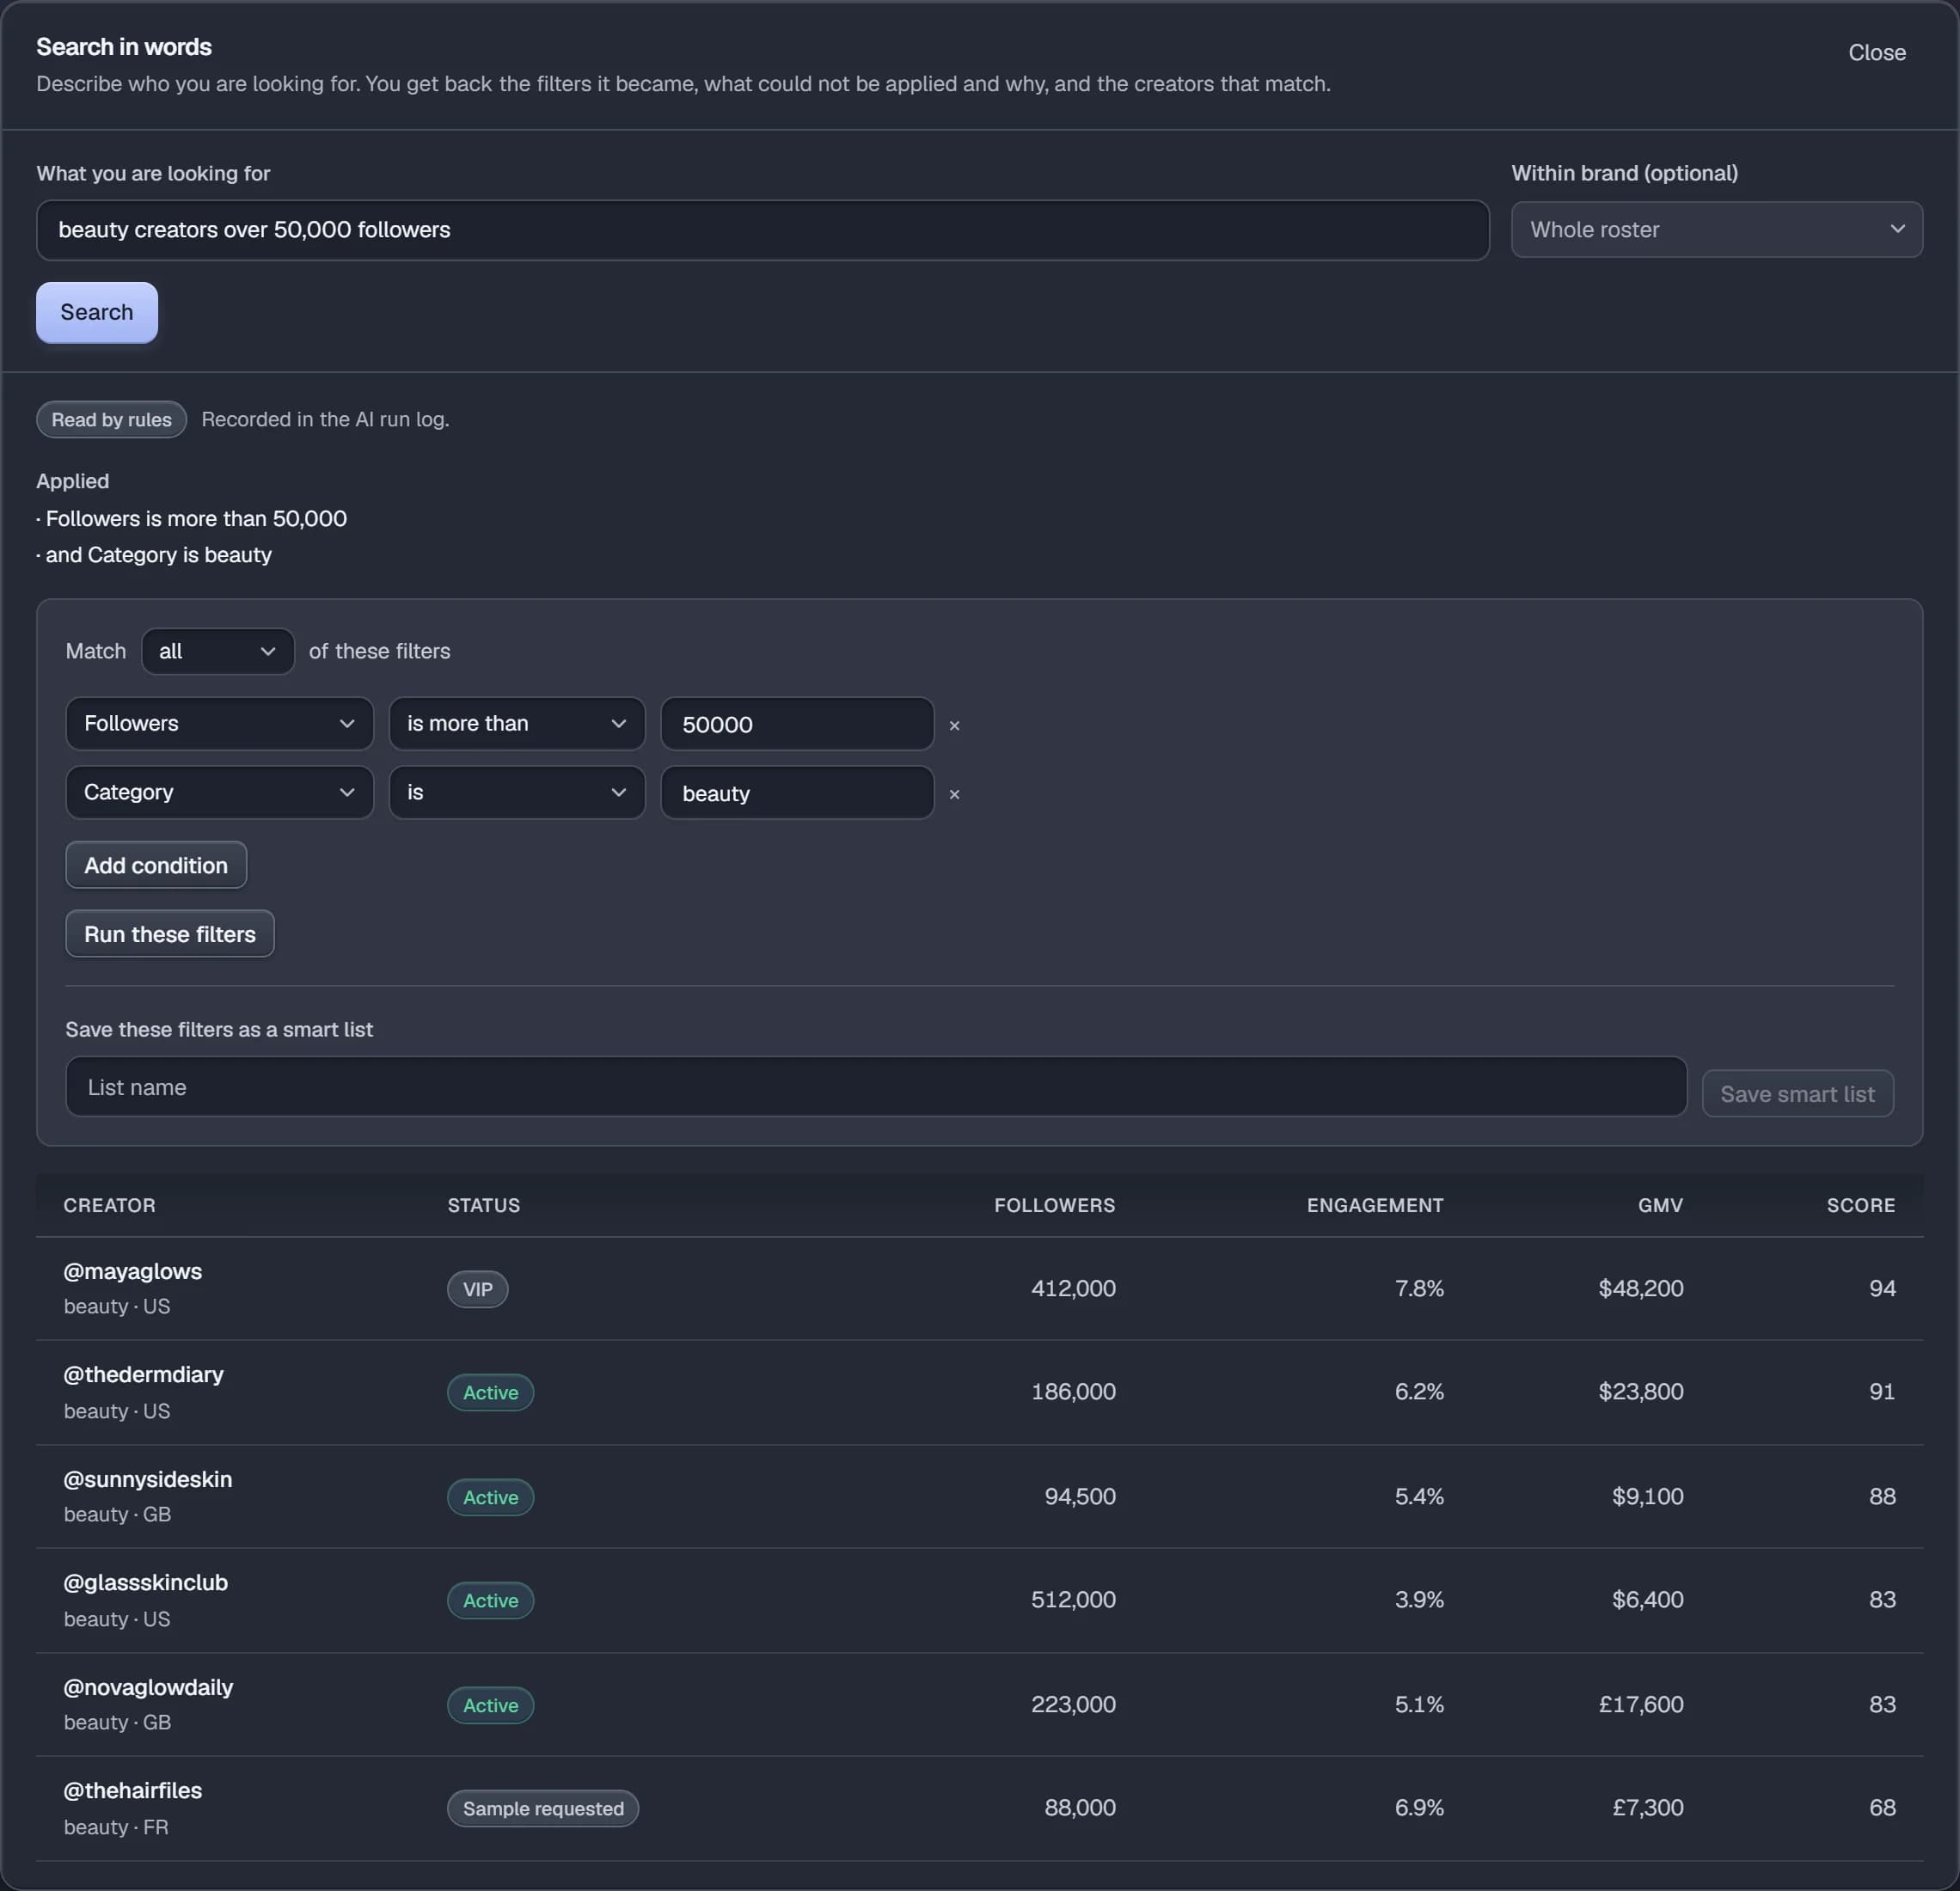Open creator @thedermdiary
This screenshot has width=1960, height=1891.
click(x=144, y=1374)
